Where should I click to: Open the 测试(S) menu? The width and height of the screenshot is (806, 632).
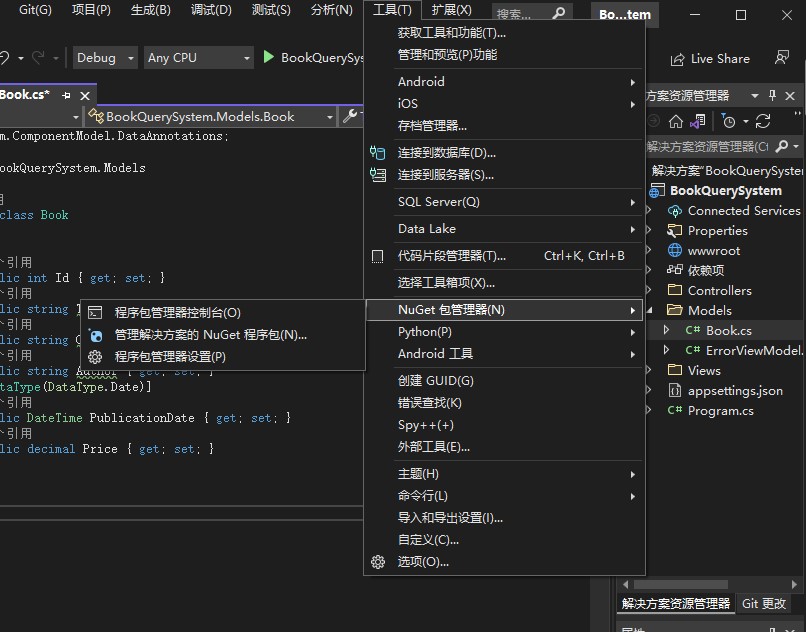271,10
